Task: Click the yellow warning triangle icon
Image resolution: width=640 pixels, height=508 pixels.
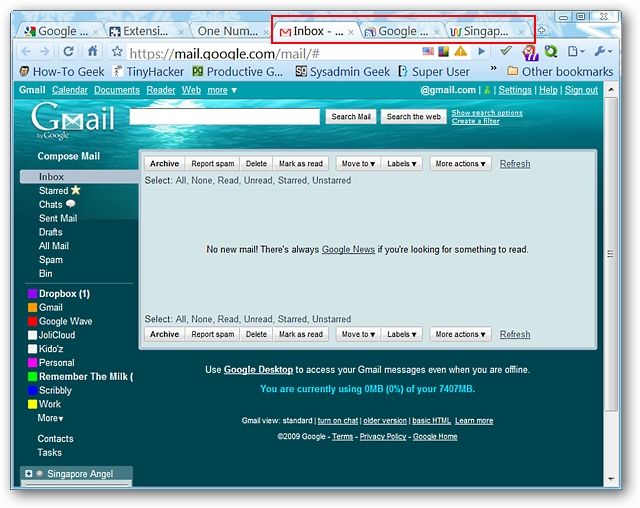Action: [461, 51]
